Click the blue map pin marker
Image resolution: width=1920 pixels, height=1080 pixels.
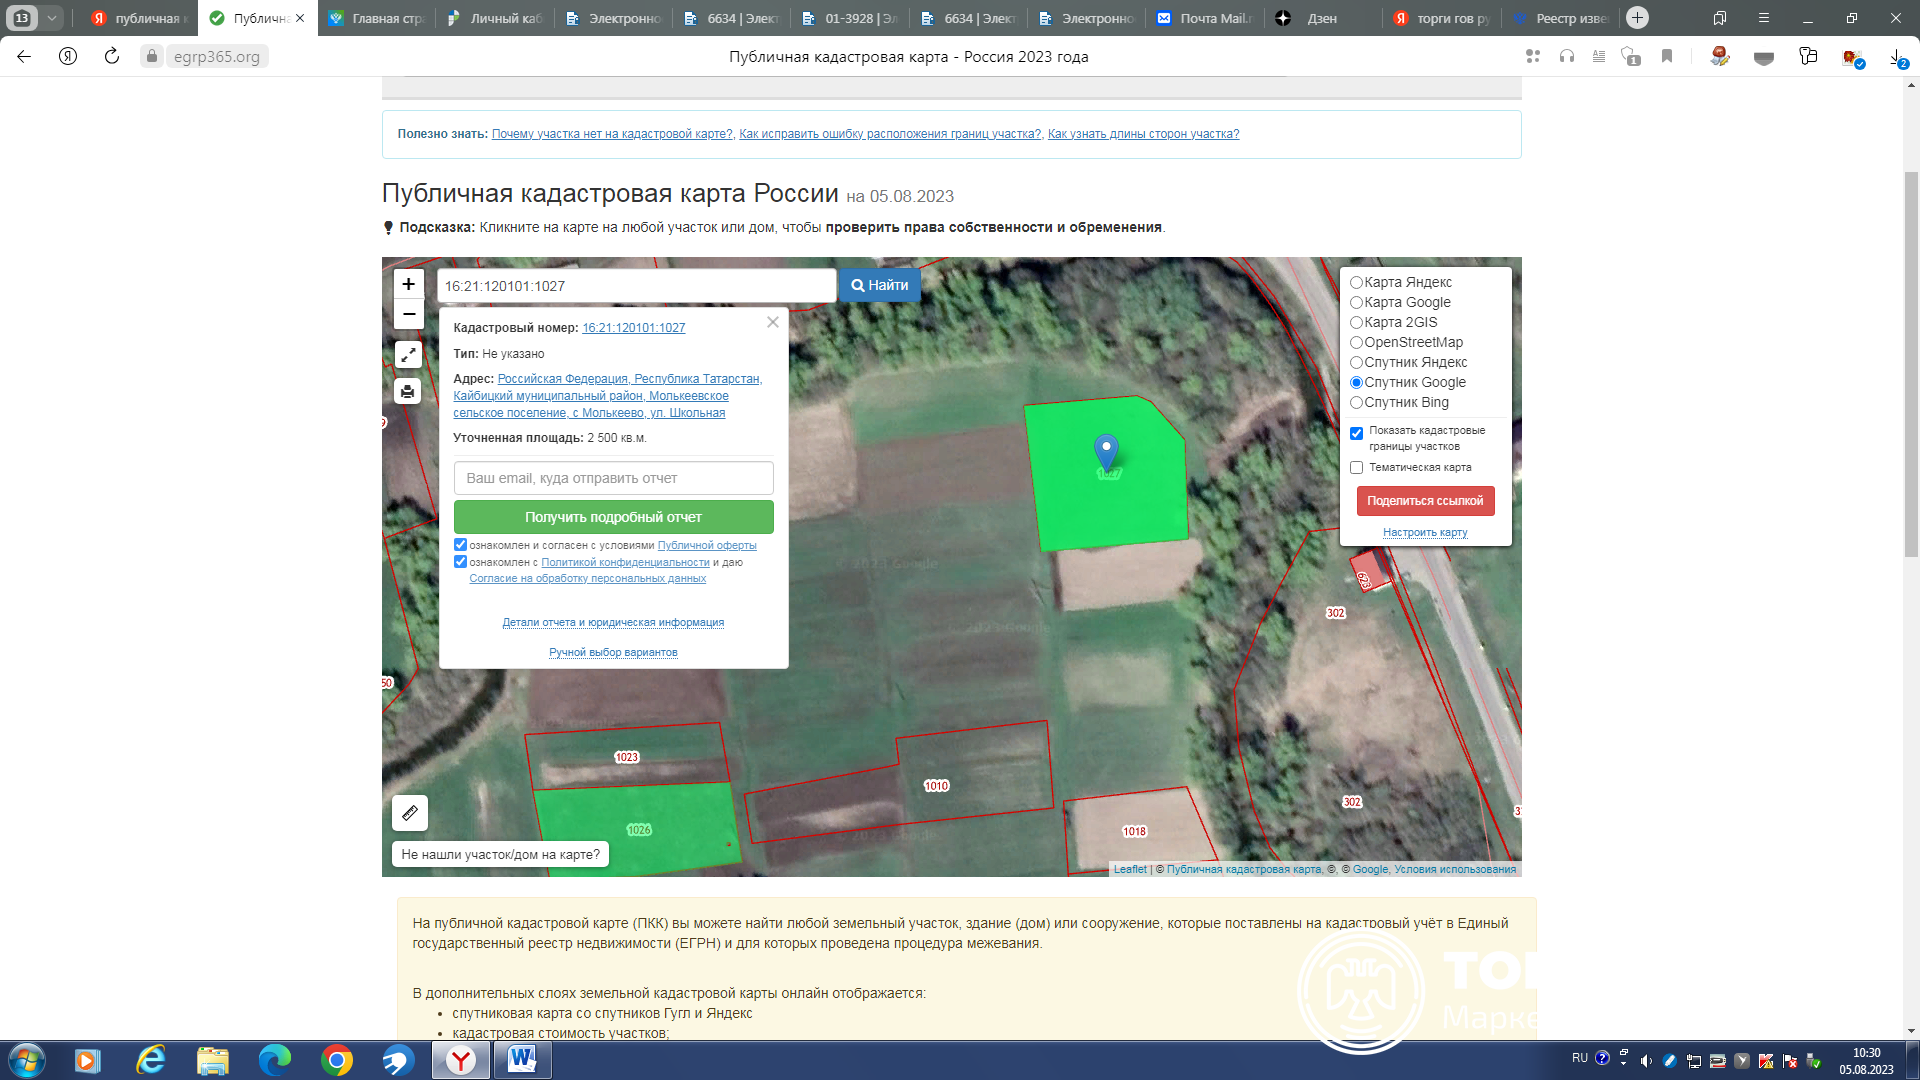[1106, 452]
